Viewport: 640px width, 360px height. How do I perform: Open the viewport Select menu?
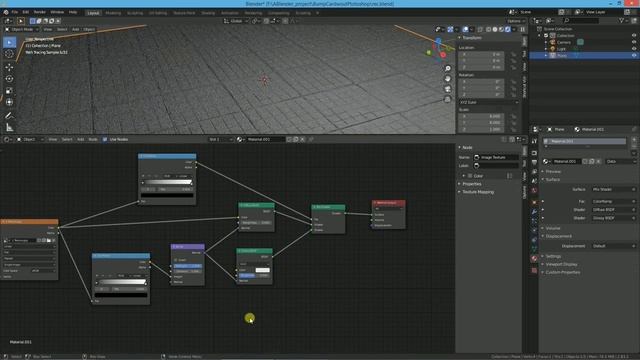tap(62, 29)
